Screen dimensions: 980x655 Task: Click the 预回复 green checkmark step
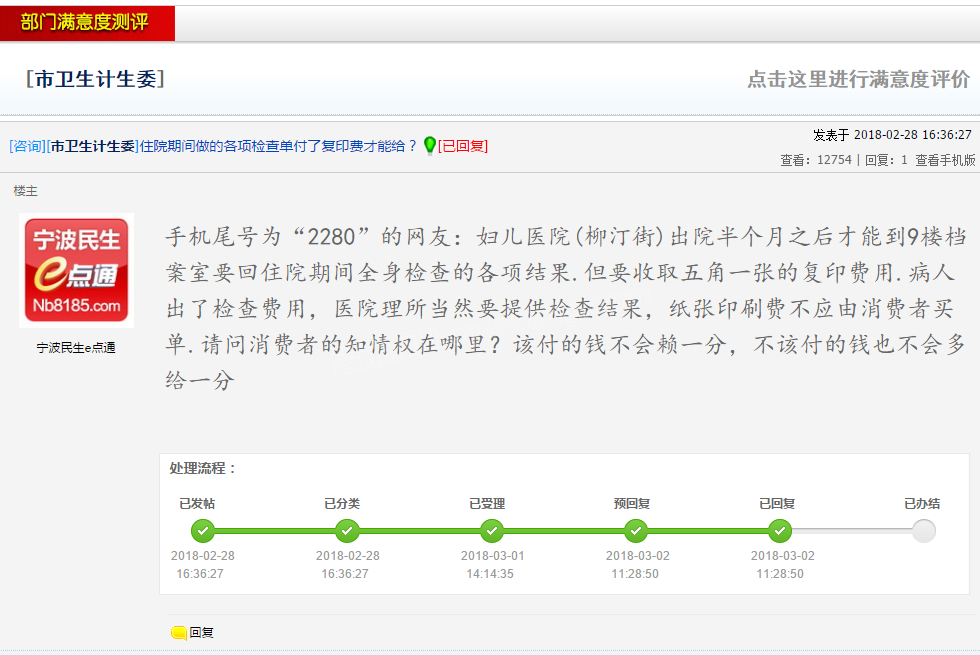point(636,531)
